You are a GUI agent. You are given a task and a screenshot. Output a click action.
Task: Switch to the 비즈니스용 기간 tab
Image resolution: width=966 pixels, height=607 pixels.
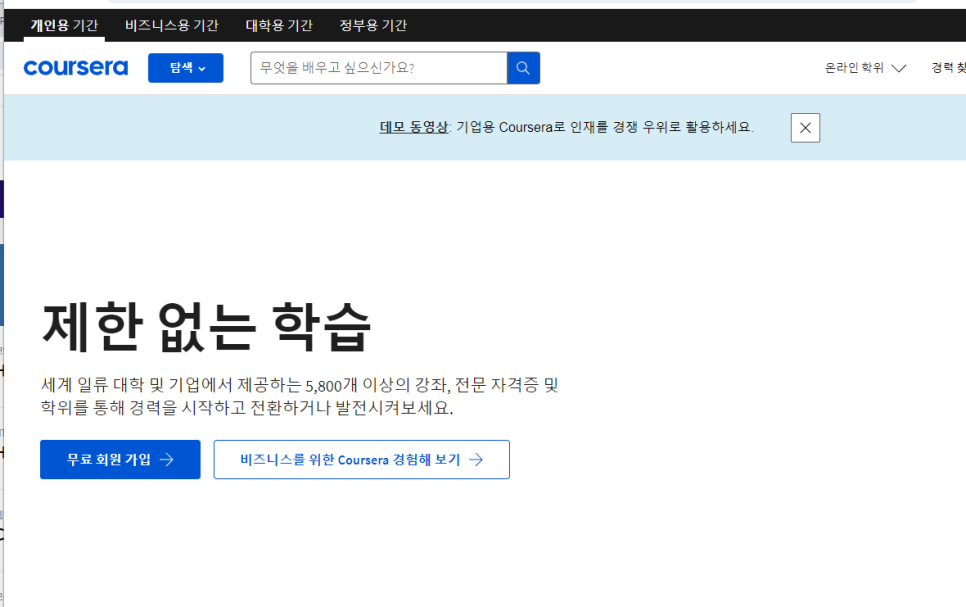click(171, 25)
